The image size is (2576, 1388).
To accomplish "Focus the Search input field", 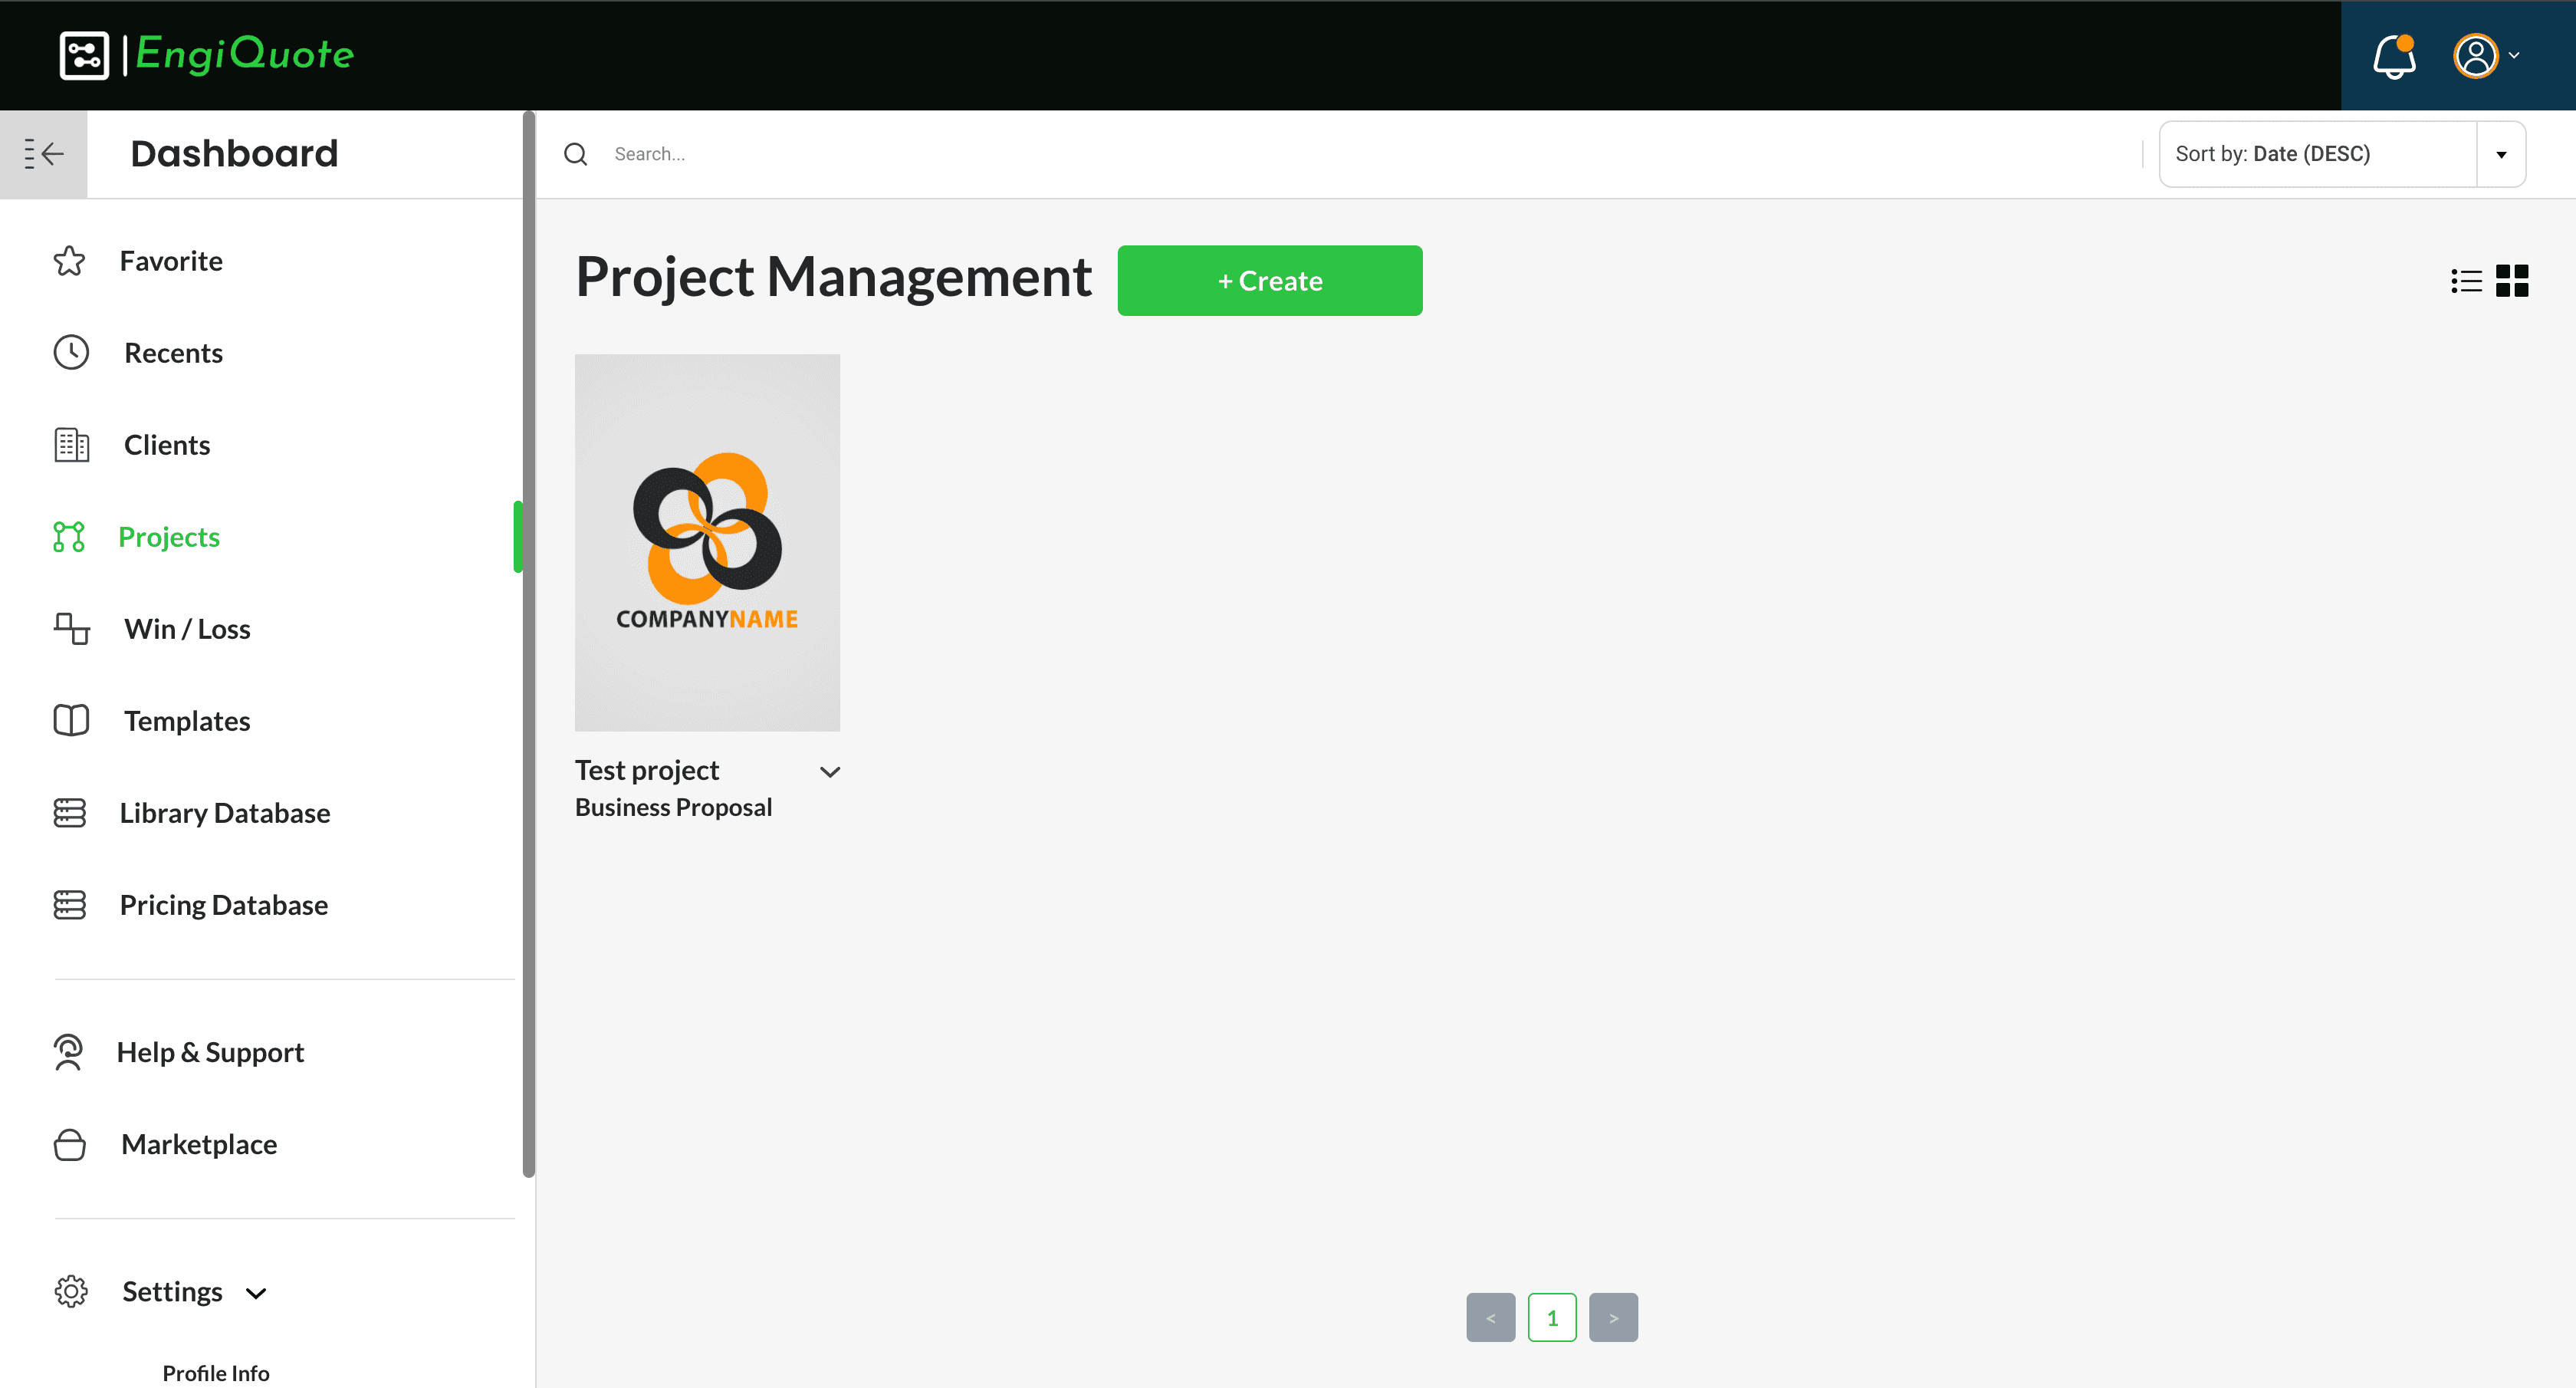I will coord(1300,154).
